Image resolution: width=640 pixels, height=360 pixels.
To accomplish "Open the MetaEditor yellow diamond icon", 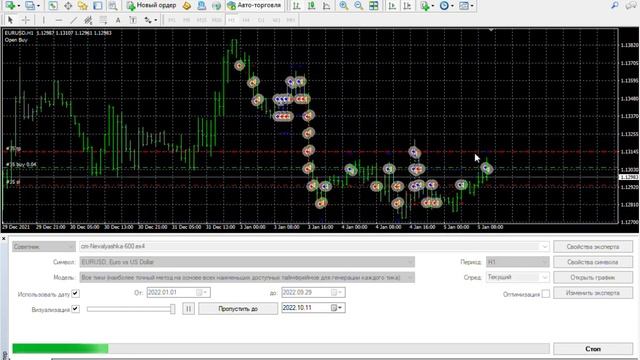I will 187,6.
